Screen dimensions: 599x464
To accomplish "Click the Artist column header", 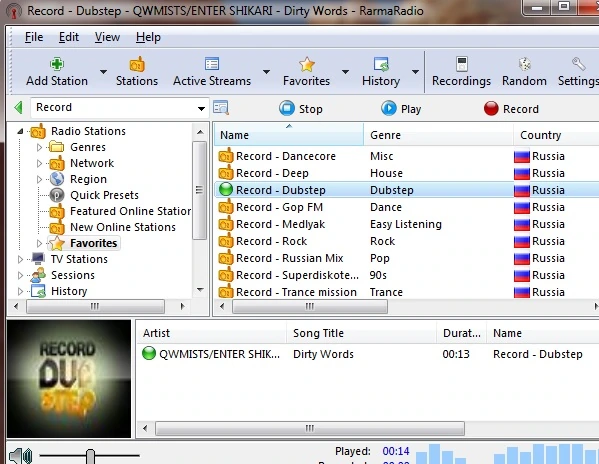I will coord(212,333).
